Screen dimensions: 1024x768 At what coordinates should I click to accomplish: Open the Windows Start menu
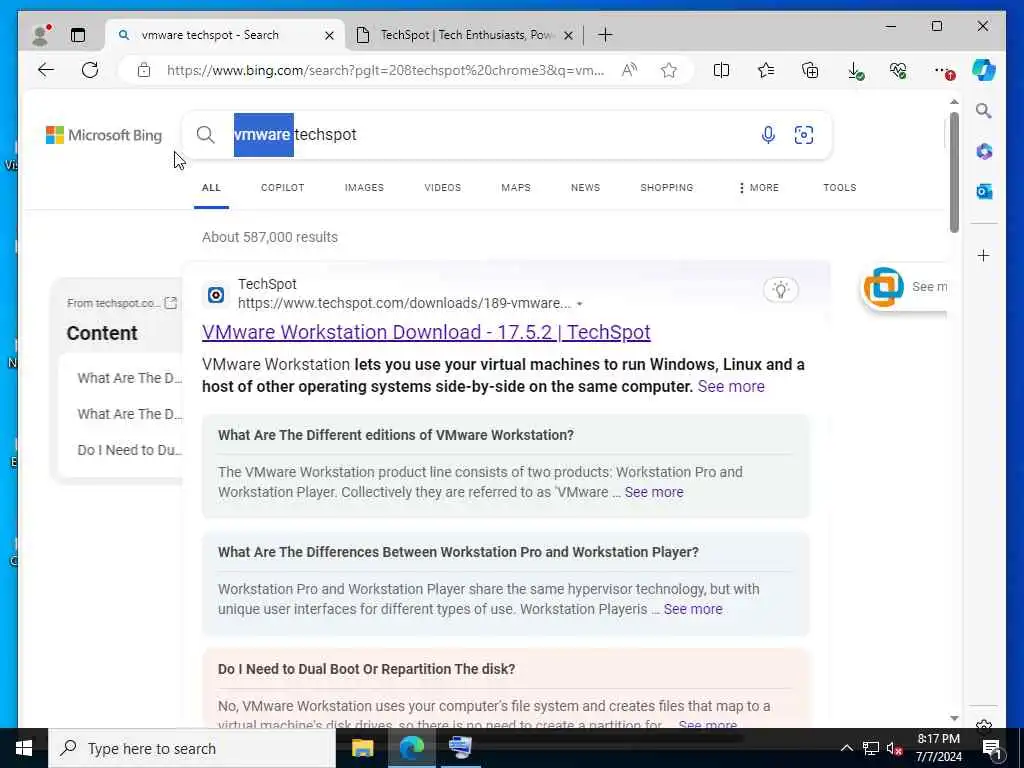coord(24,748)
